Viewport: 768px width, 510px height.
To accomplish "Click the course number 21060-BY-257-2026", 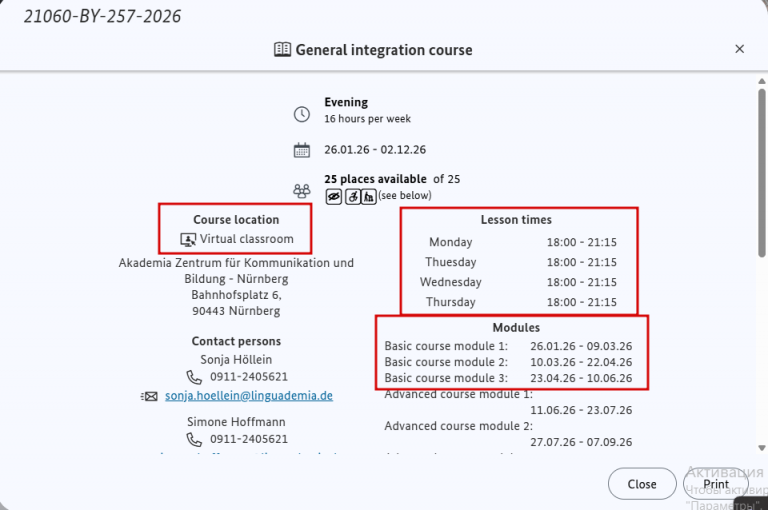I will tap(103, 17).
